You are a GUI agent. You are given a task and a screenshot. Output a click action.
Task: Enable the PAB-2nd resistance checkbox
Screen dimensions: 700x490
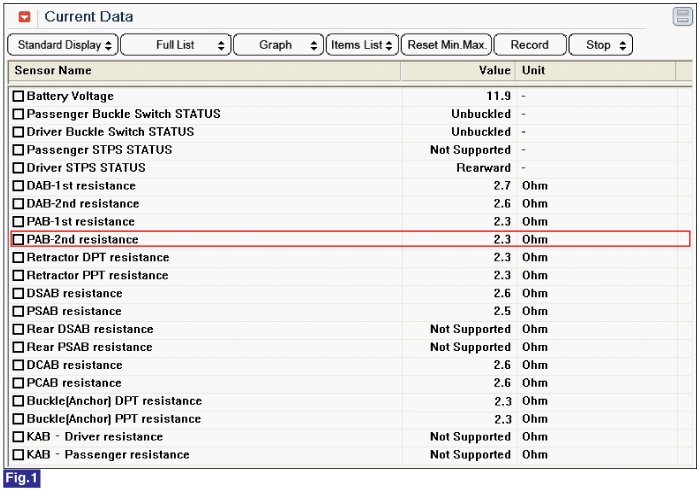pos(18,240)
